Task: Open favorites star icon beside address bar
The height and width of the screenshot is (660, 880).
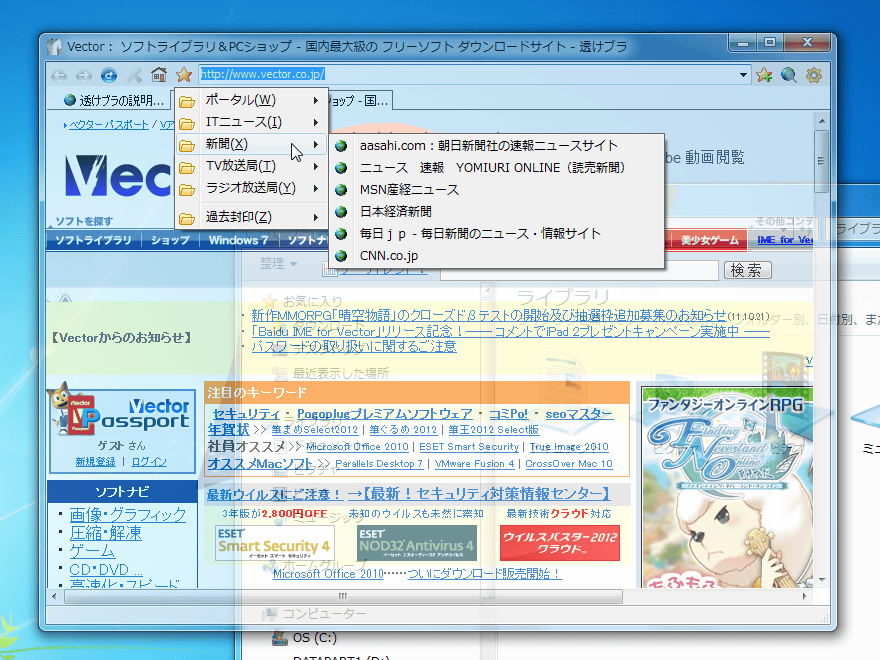Action: click(x=184, y=75)
